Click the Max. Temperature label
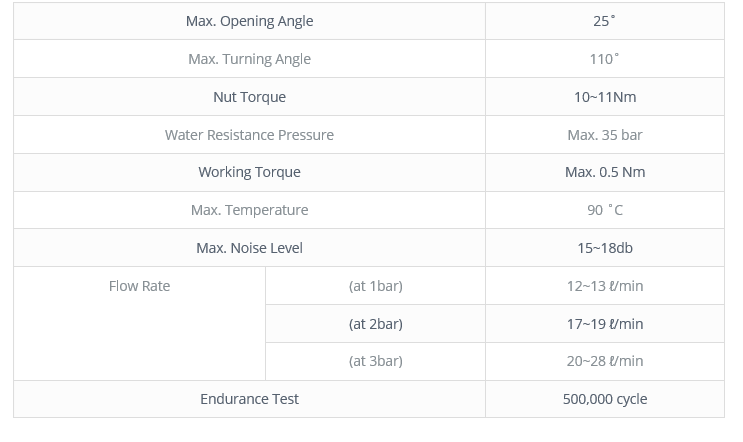The image size is (743, 442). coord(249,210)
